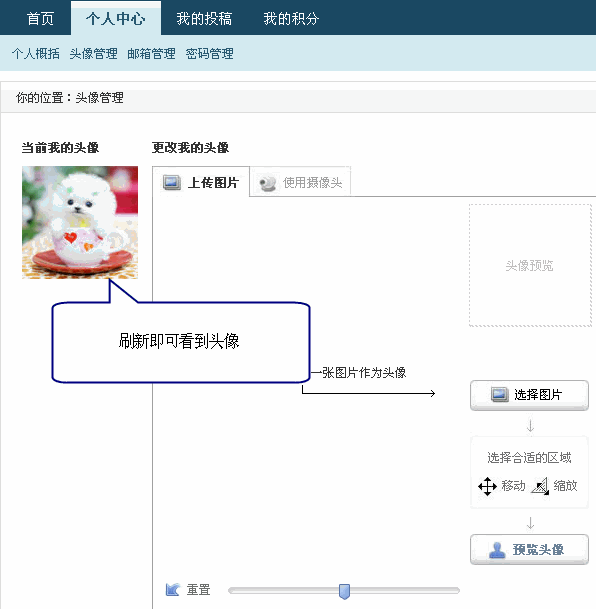Open the 我的投稿 navigation item
Image resolution: width=596 pixels, height=609 pixels.
click(x=204, y=19)
